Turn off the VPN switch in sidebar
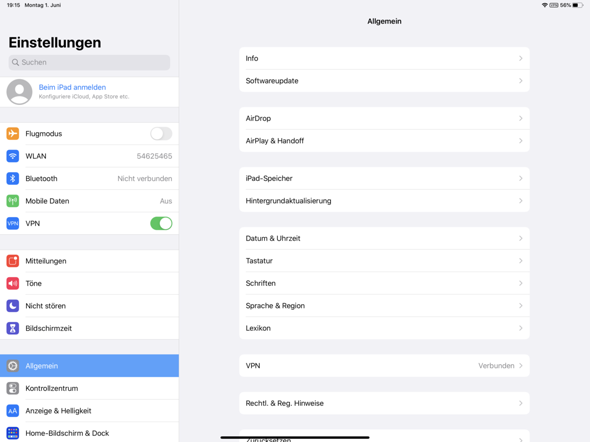This screenshot has width=590, height=442. [x=161, y=223]
